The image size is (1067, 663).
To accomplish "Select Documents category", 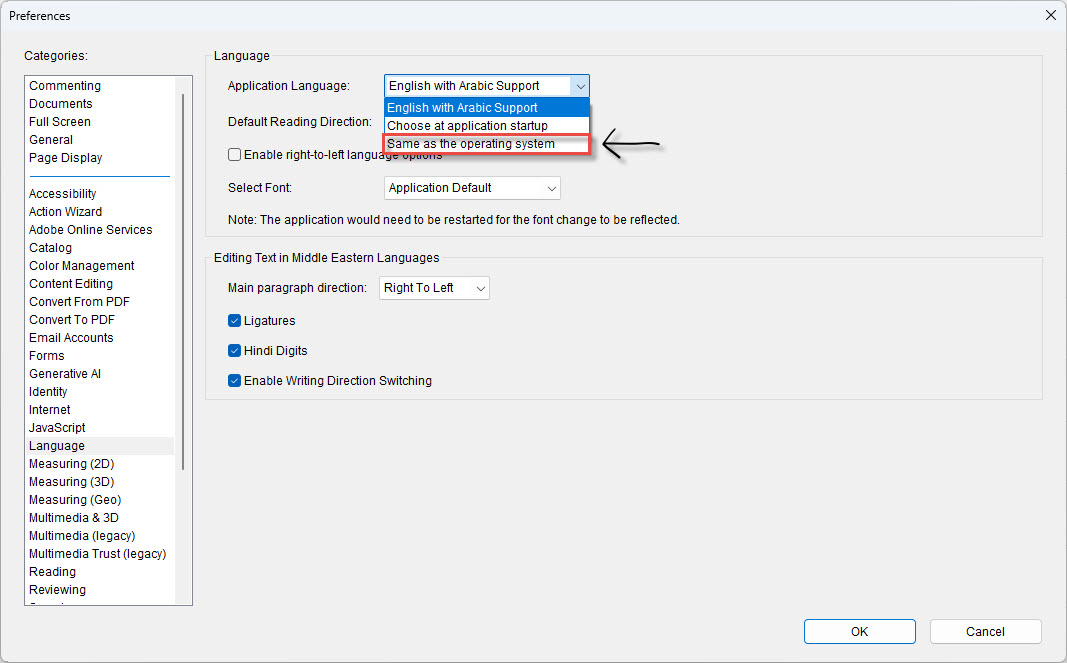I will tap(61, 103).
